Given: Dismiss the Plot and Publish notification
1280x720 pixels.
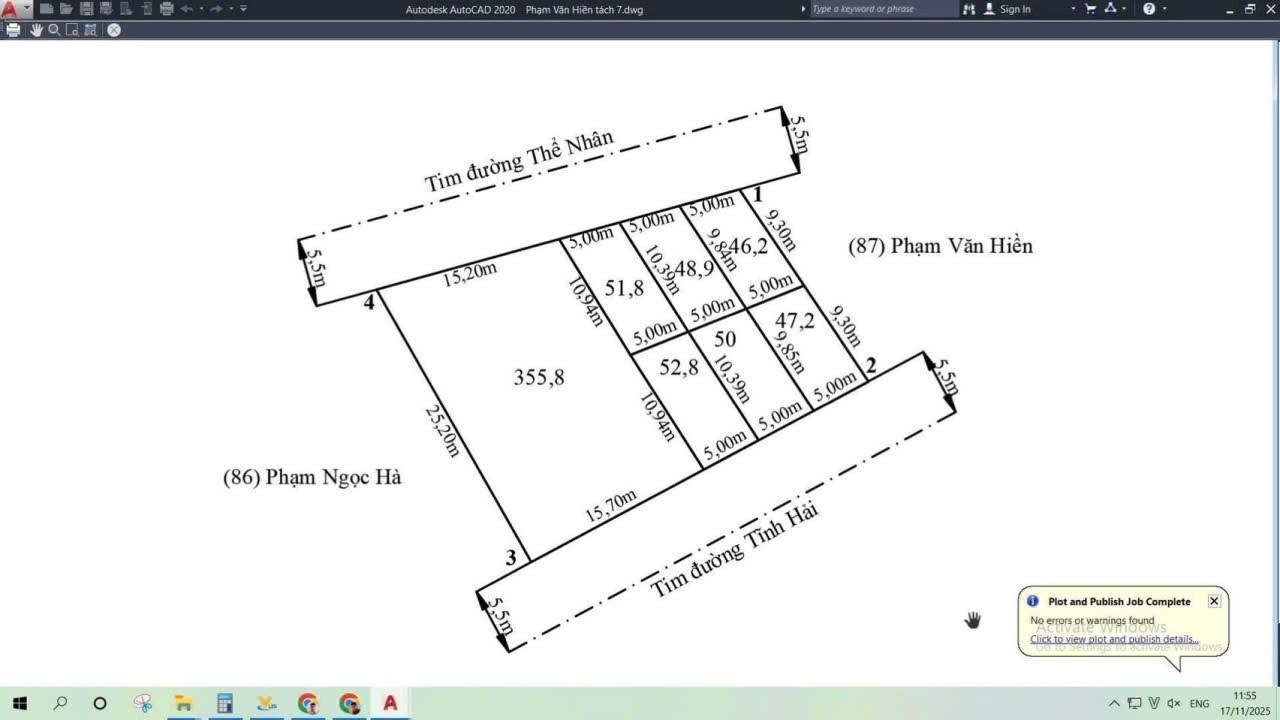Looking at the screenshot, I should [1214, 601].
